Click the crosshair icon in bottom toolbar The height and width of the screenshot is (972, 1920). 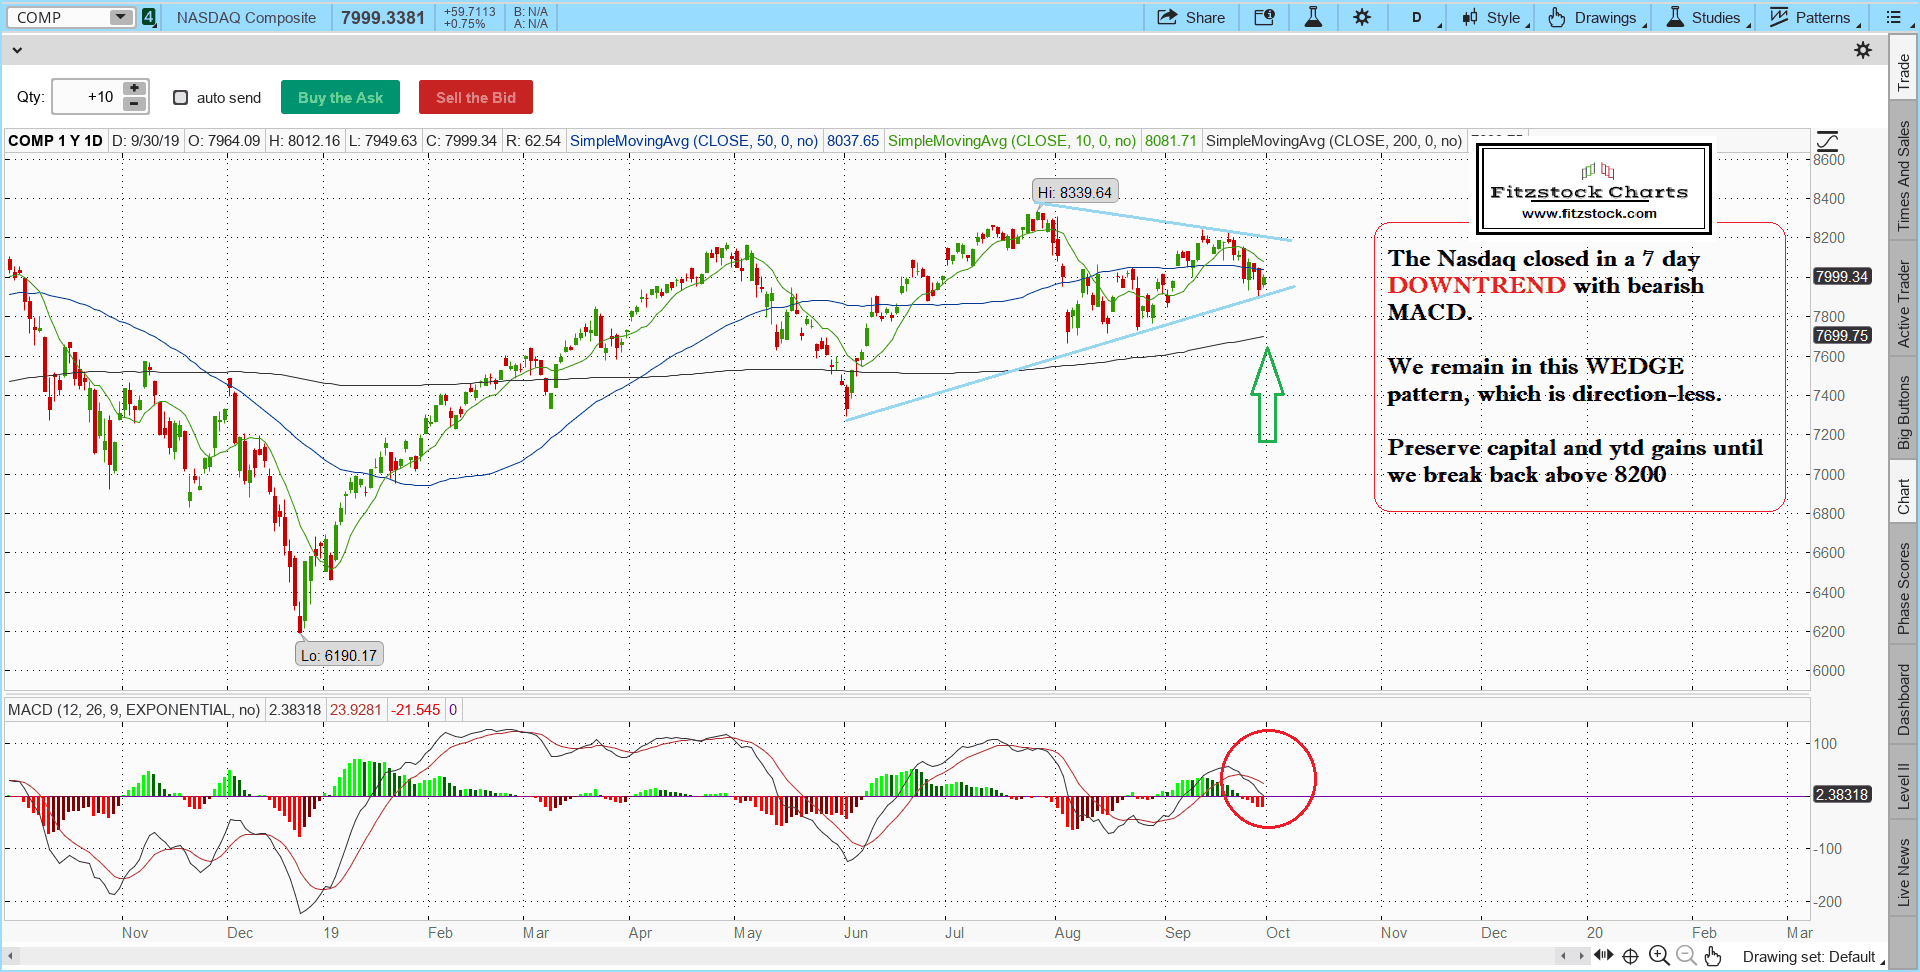1630,956
